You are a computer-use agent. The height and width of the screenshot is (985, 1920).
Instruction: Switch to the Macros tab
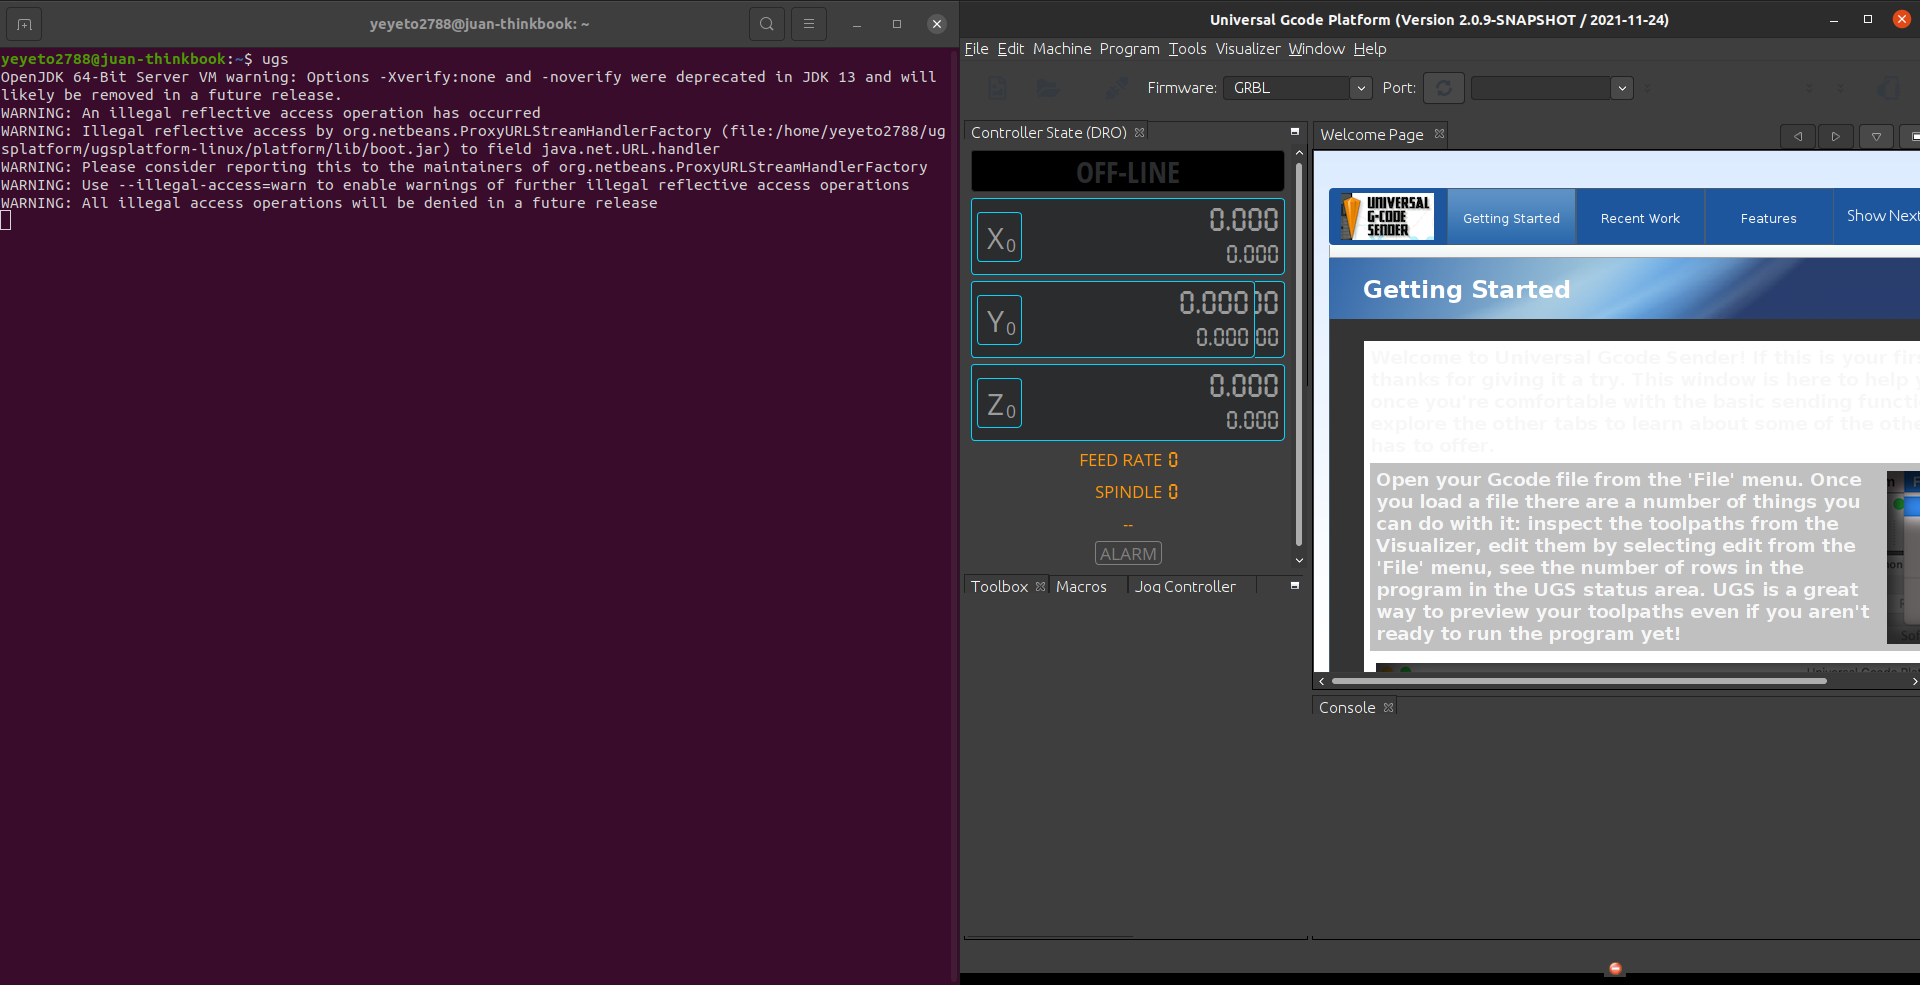tap(1081, 586)
